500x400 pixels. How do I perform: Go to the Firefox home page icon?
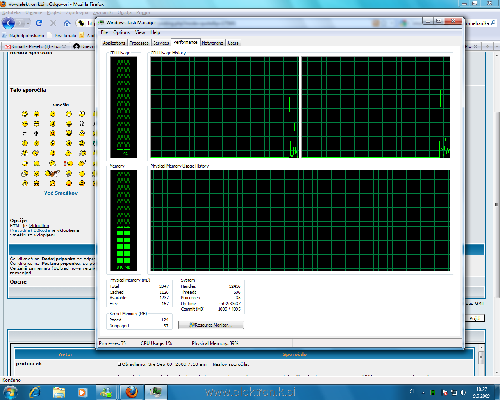(x=67, y=23)
